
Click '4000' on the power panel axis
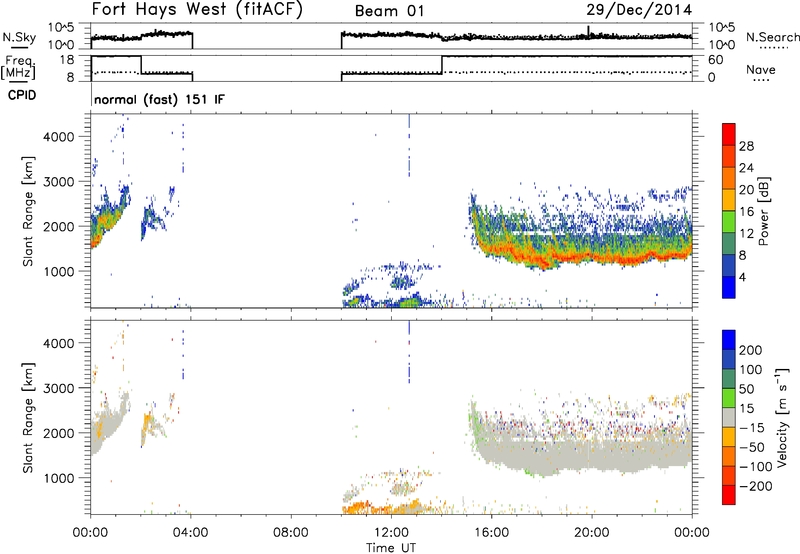(x=58, y=137)
